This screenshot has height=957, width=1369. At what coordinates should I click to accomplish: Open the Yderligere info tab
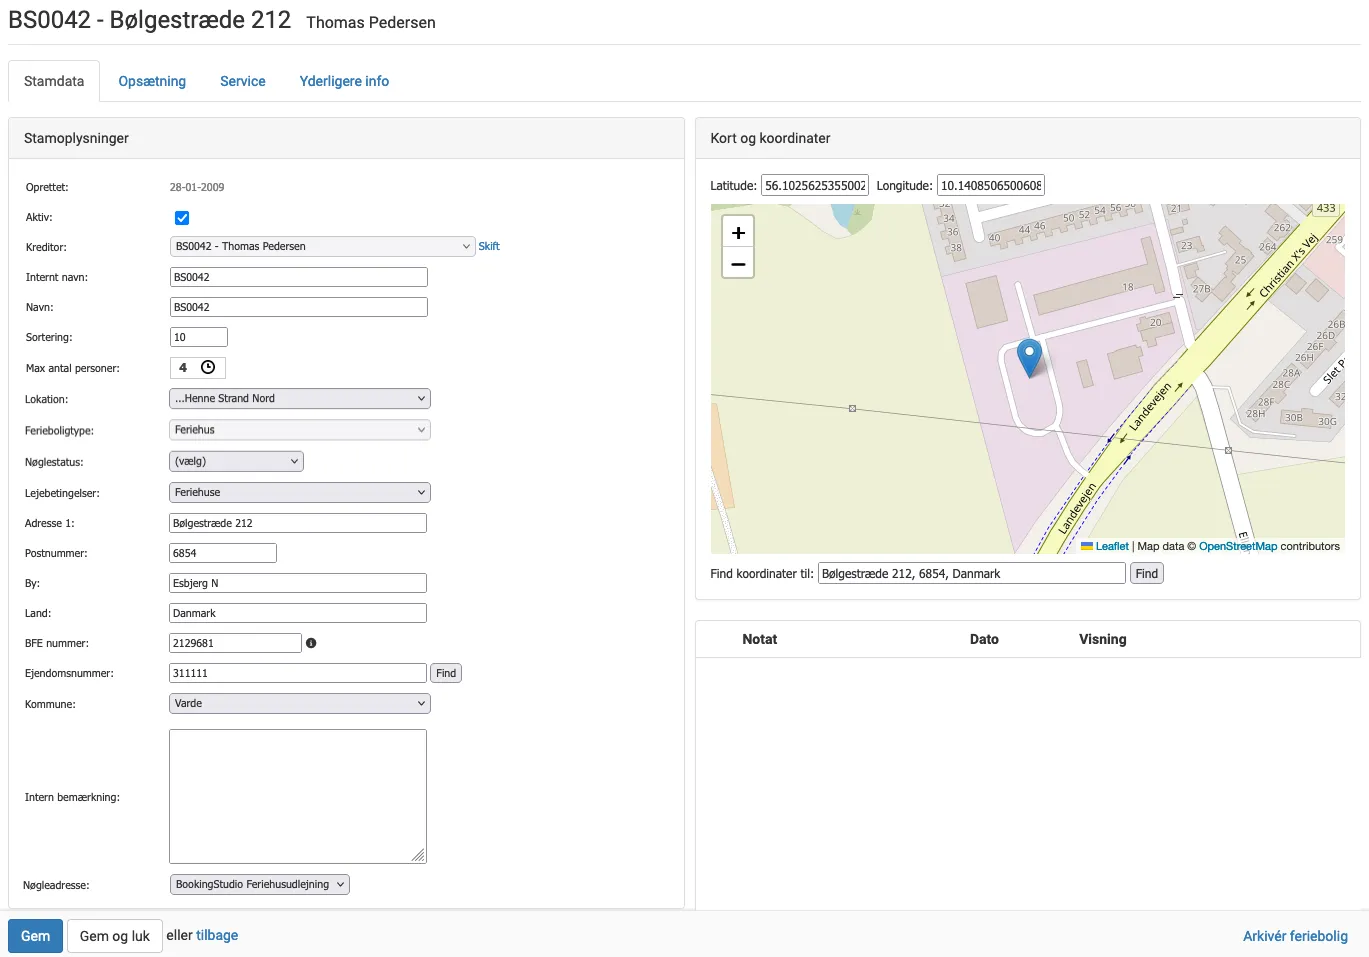[344, 81]
